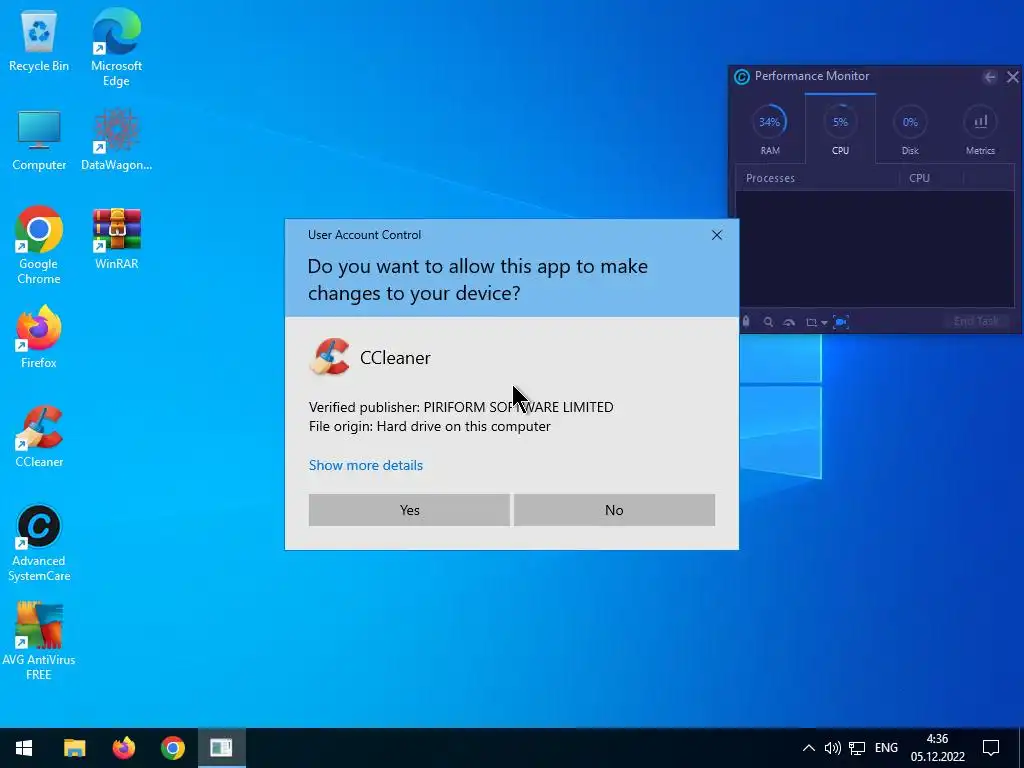Select the Google Chrome desktop shortcut
1024x768 pixels.
click(x=39, y=246)
